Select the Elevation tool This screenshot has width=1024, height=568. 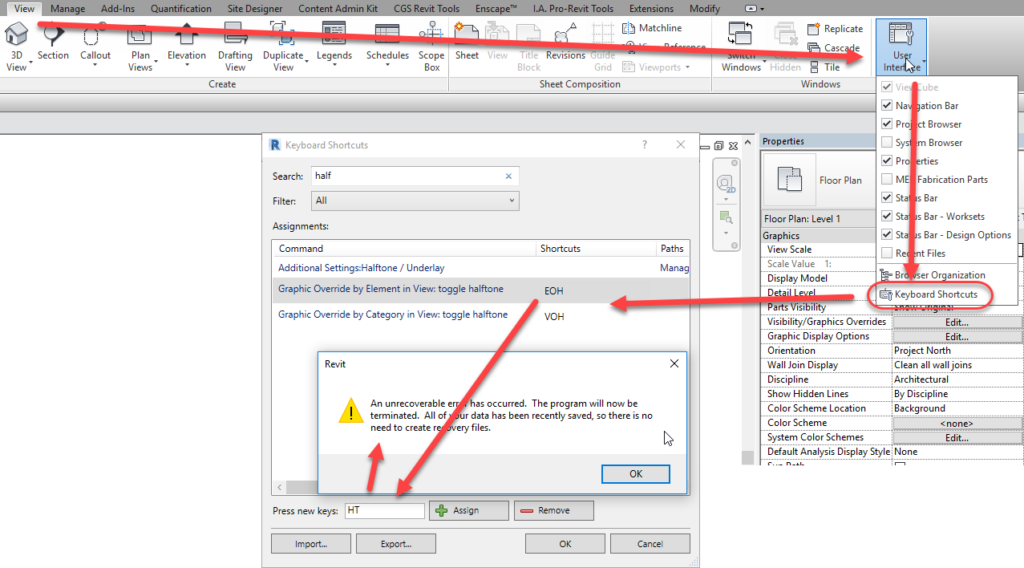[x=186, y=43]
